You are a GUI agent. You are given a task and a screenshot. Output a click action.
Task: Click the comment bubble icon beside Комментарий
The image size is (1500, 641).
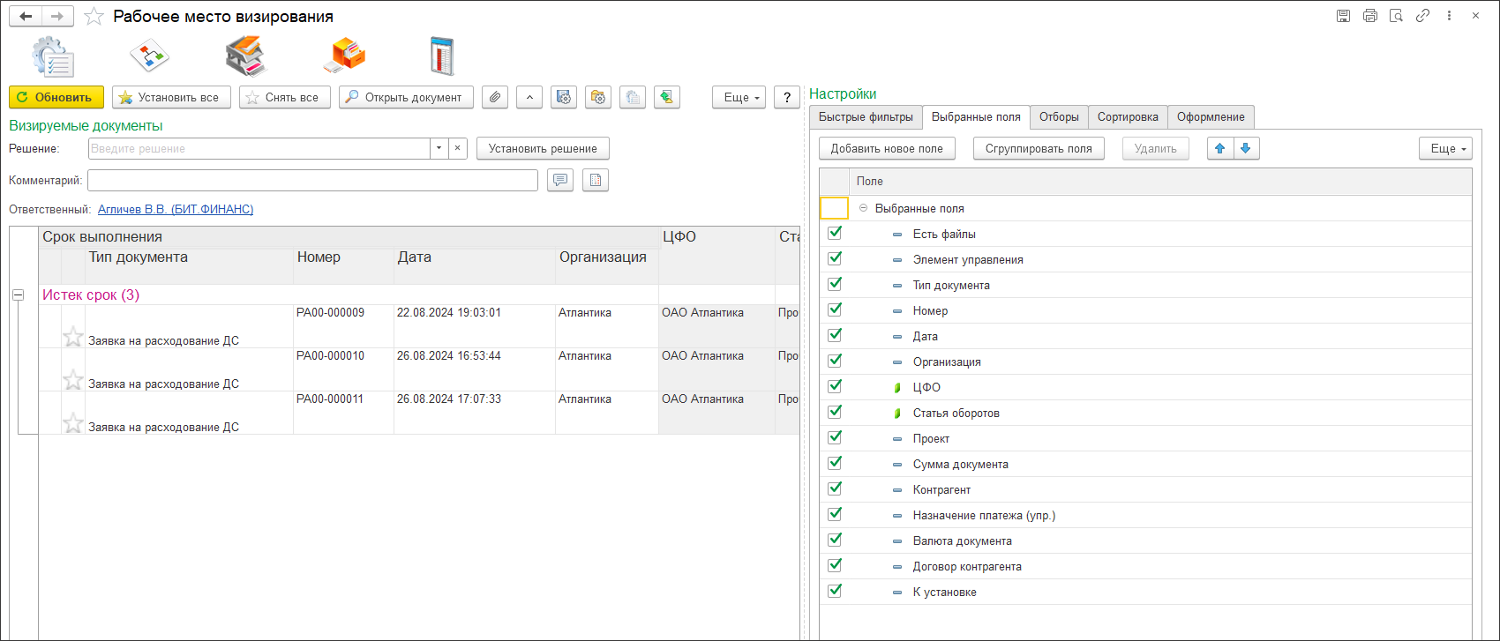(561, 180)
